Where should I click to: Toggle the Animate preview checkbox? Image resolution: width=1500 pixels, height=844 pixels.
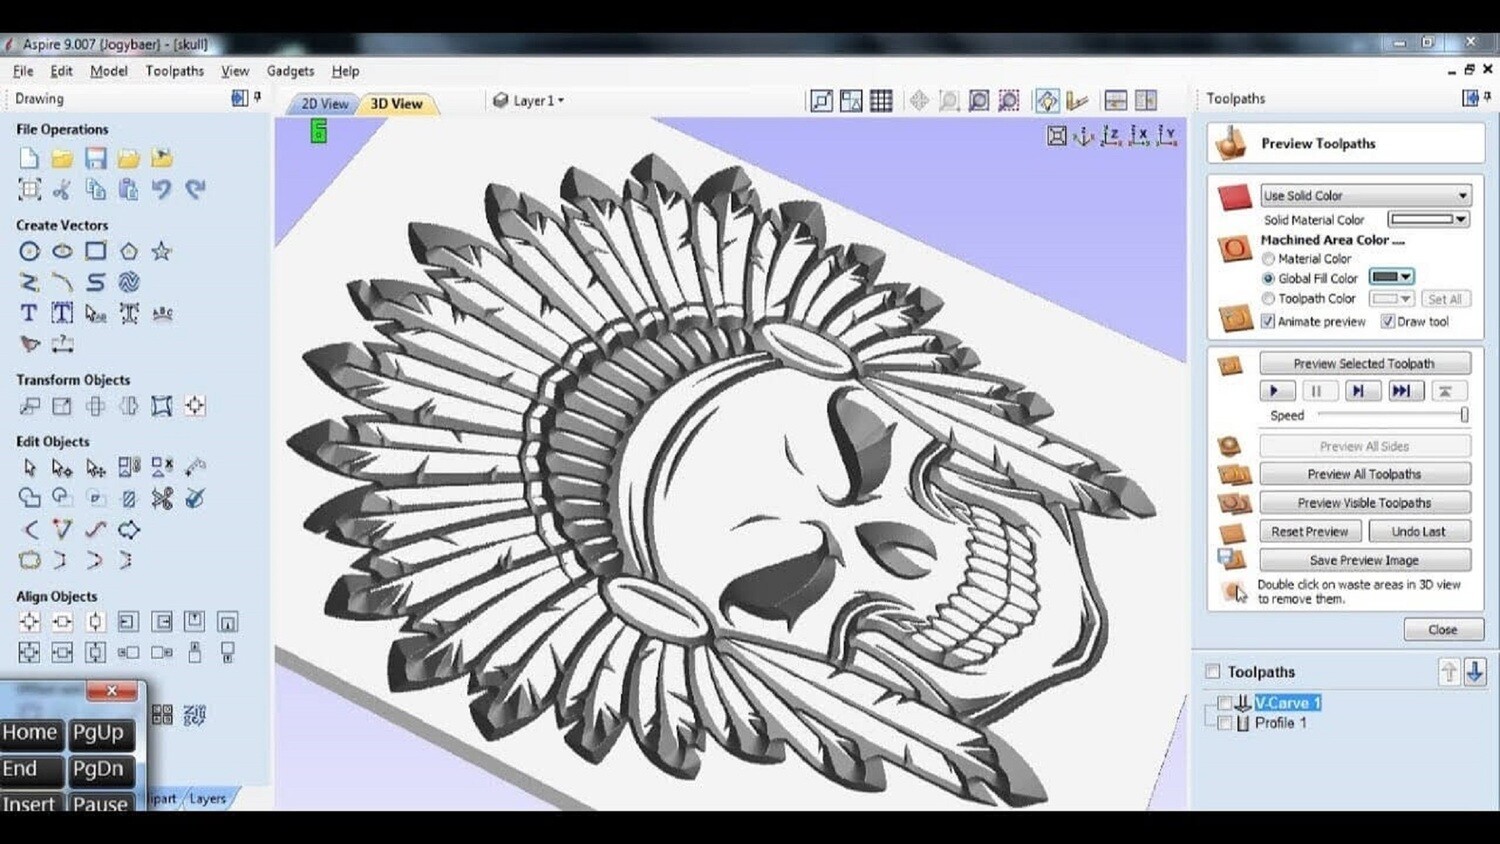tap(1268, 321)
